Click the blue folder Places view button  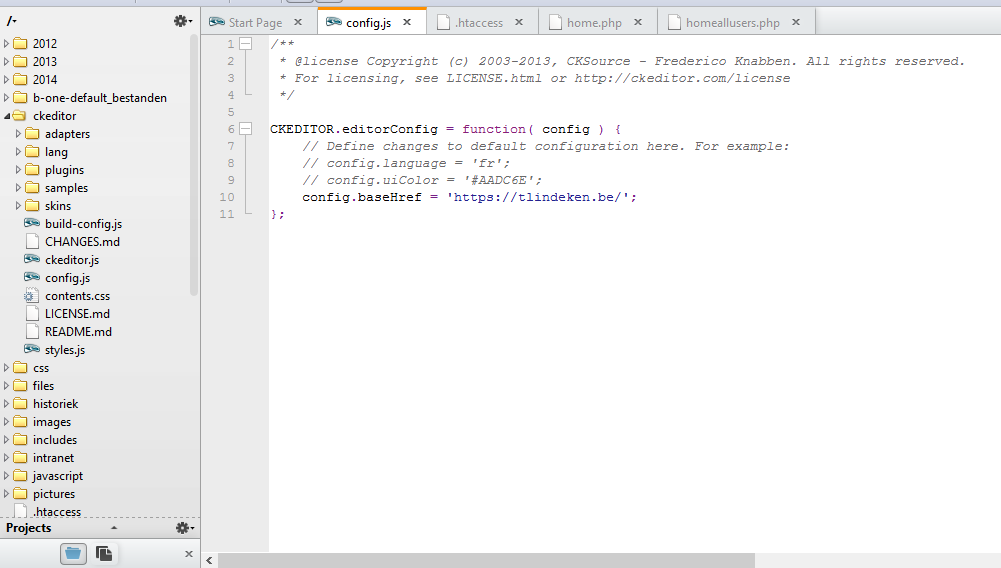coord(73,553)
